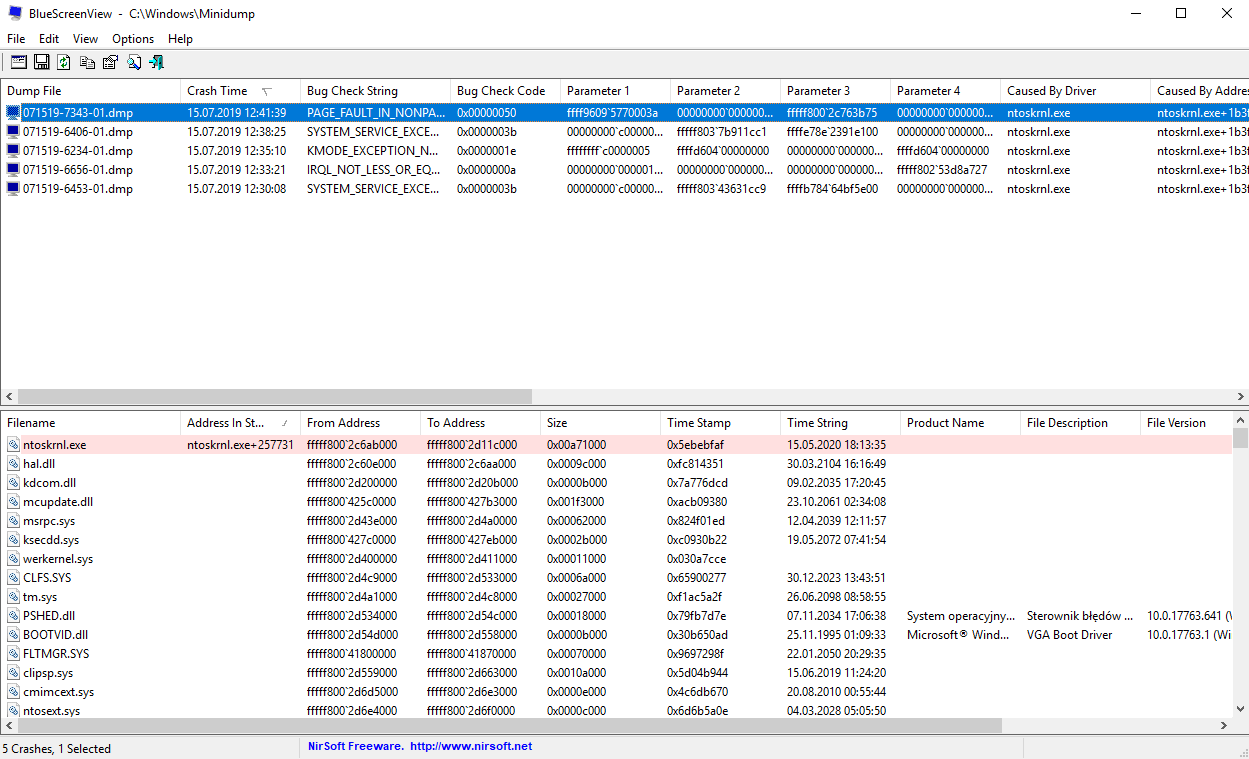This screenshot has height=759, width=1249.
Task: Open Advanced Options toolbar icon
Action: click(x=19, y=62)
